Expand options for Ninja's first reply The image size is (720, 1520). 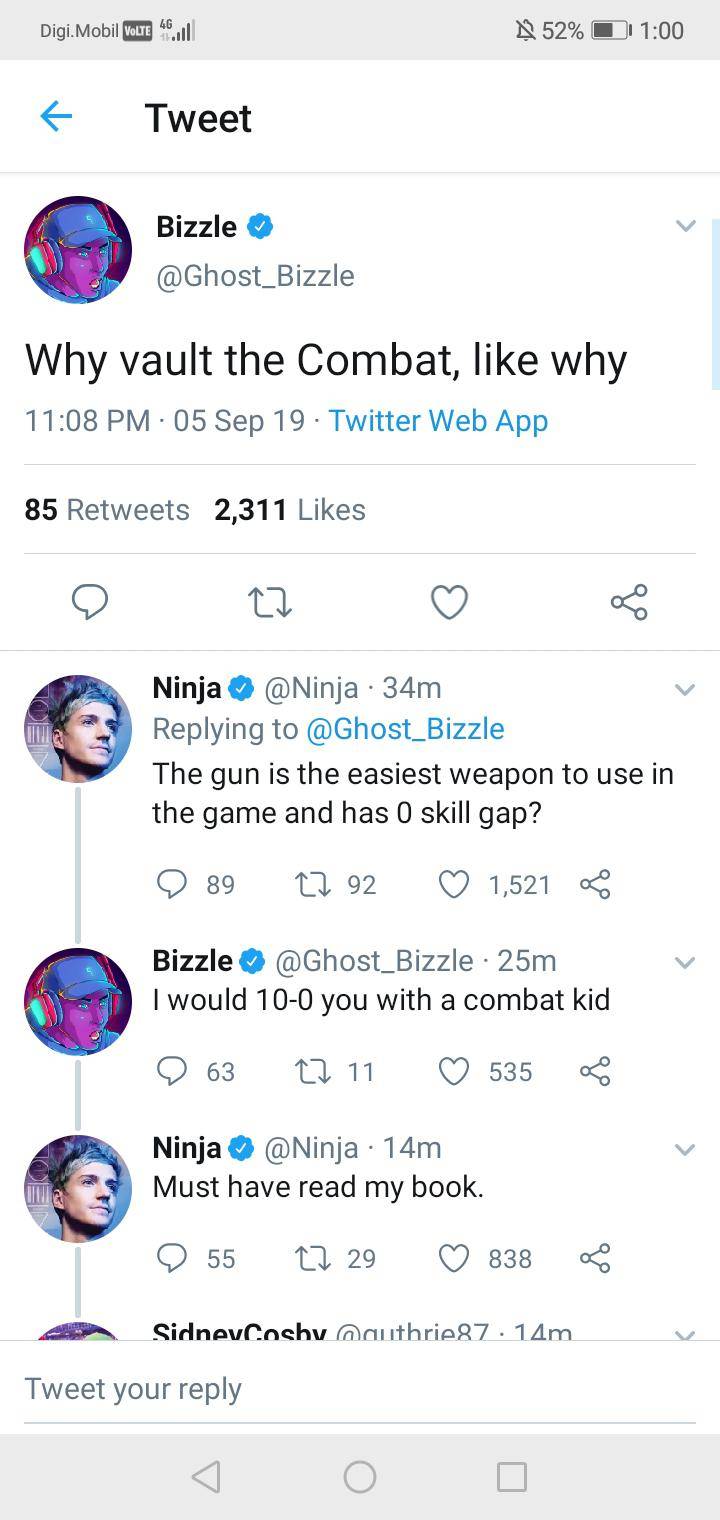[x=686, y=689]
